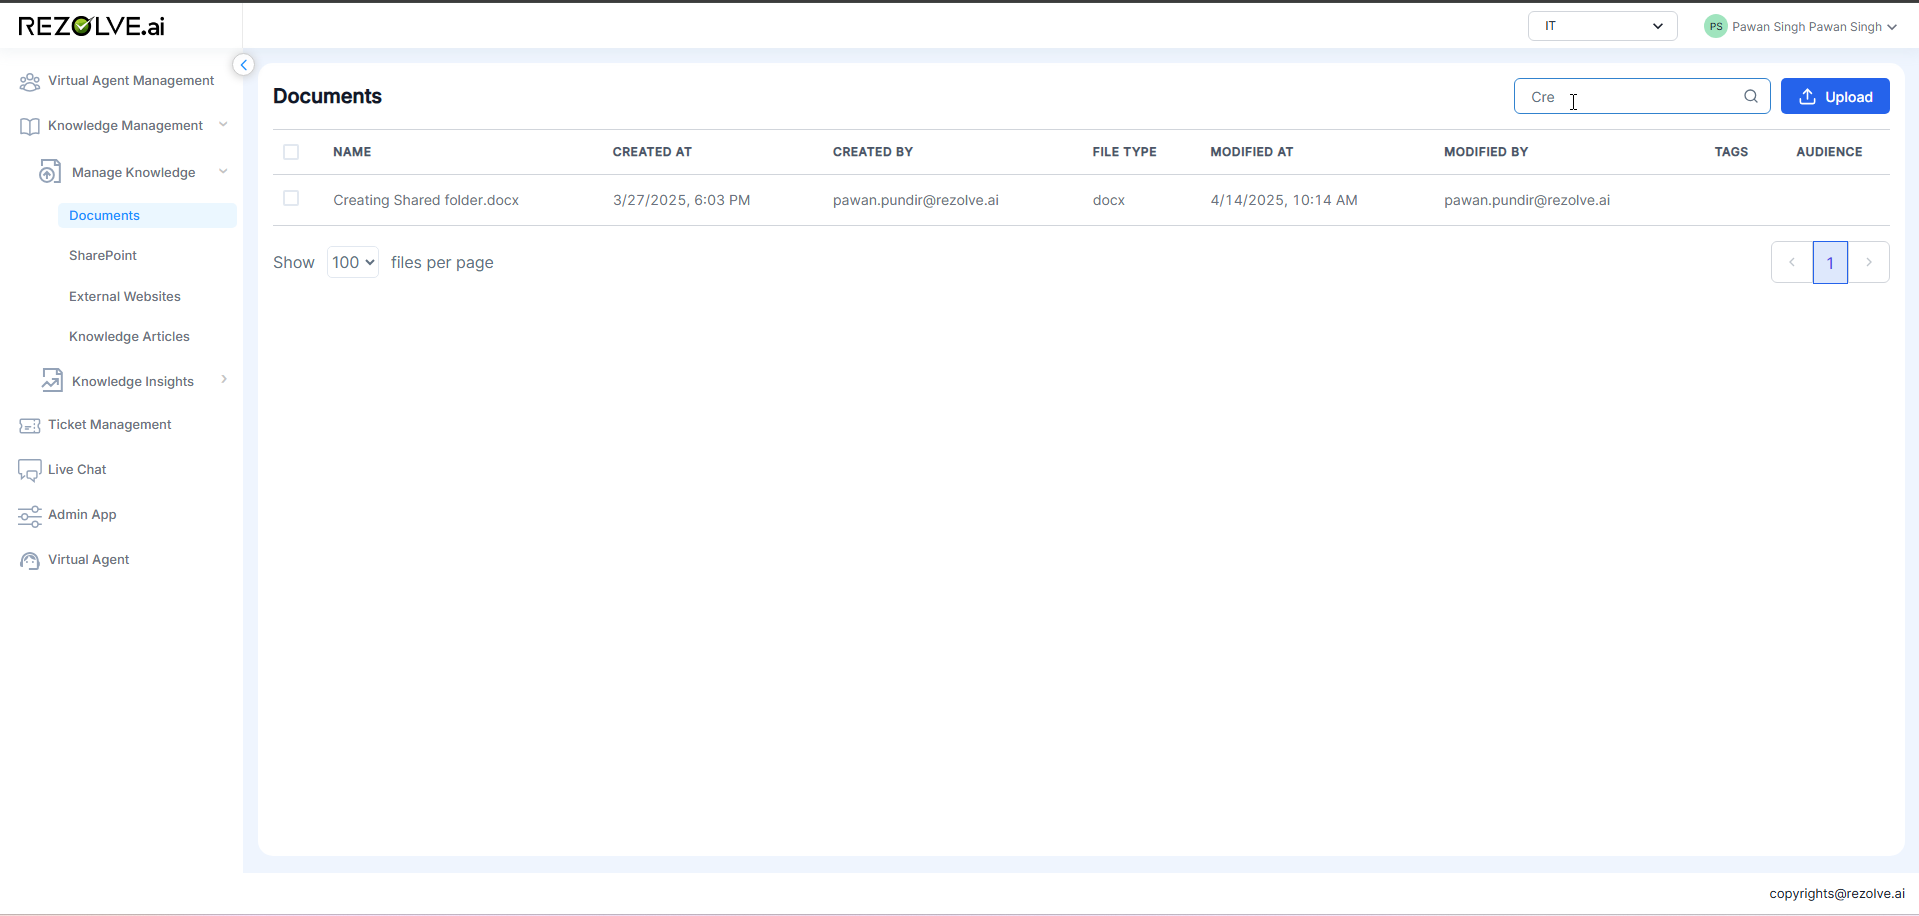Click the docx file type cell
The width and height of the screenshot is (1919, 916).
pos(1108,200)
